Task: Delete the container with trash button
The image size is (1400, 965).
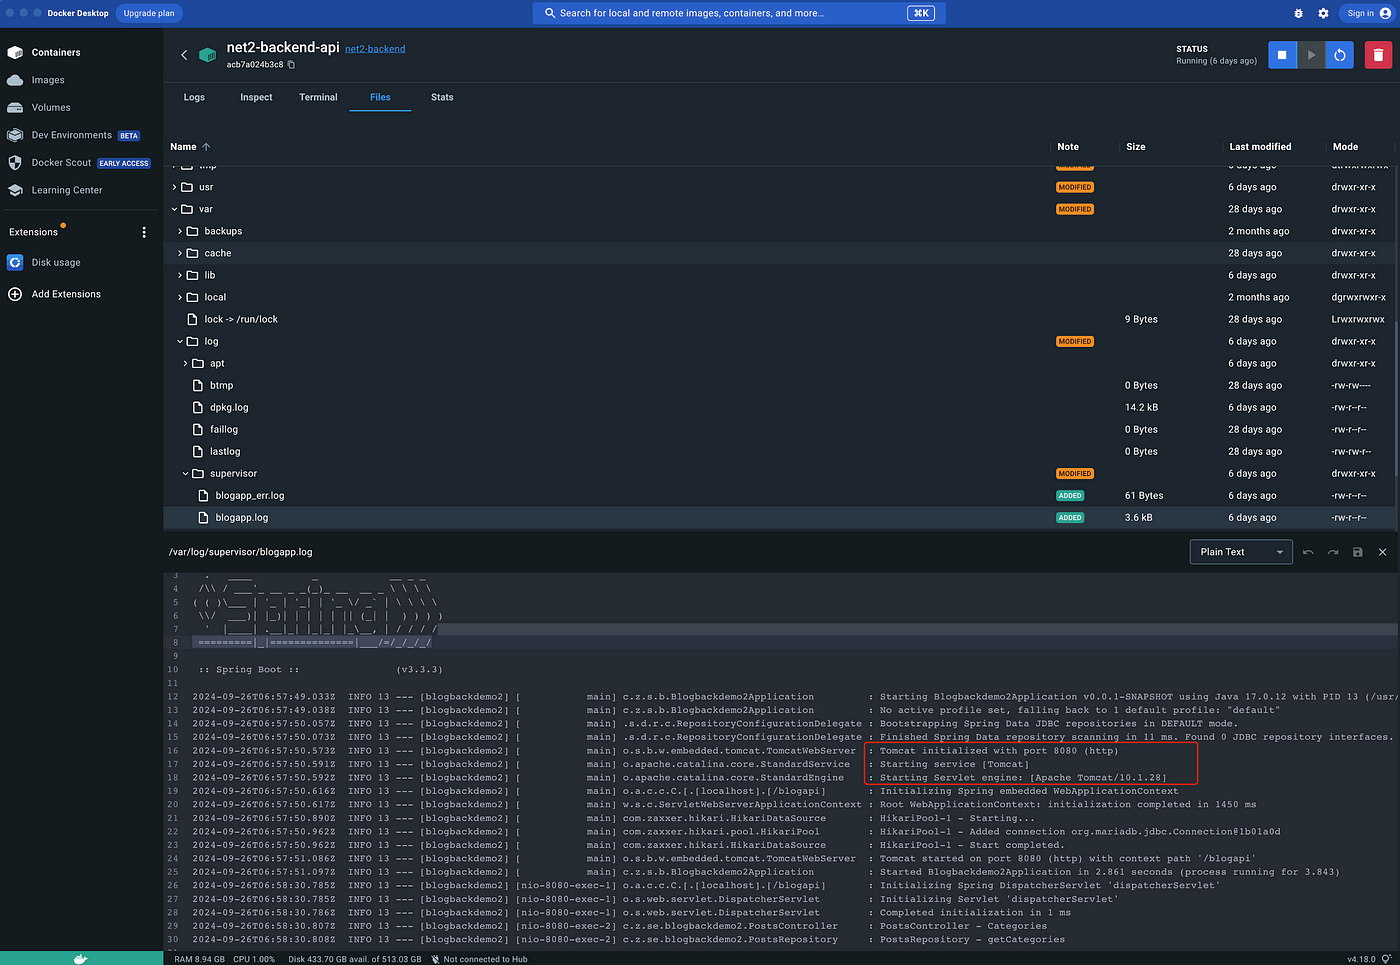Action: pos(1378,55)
